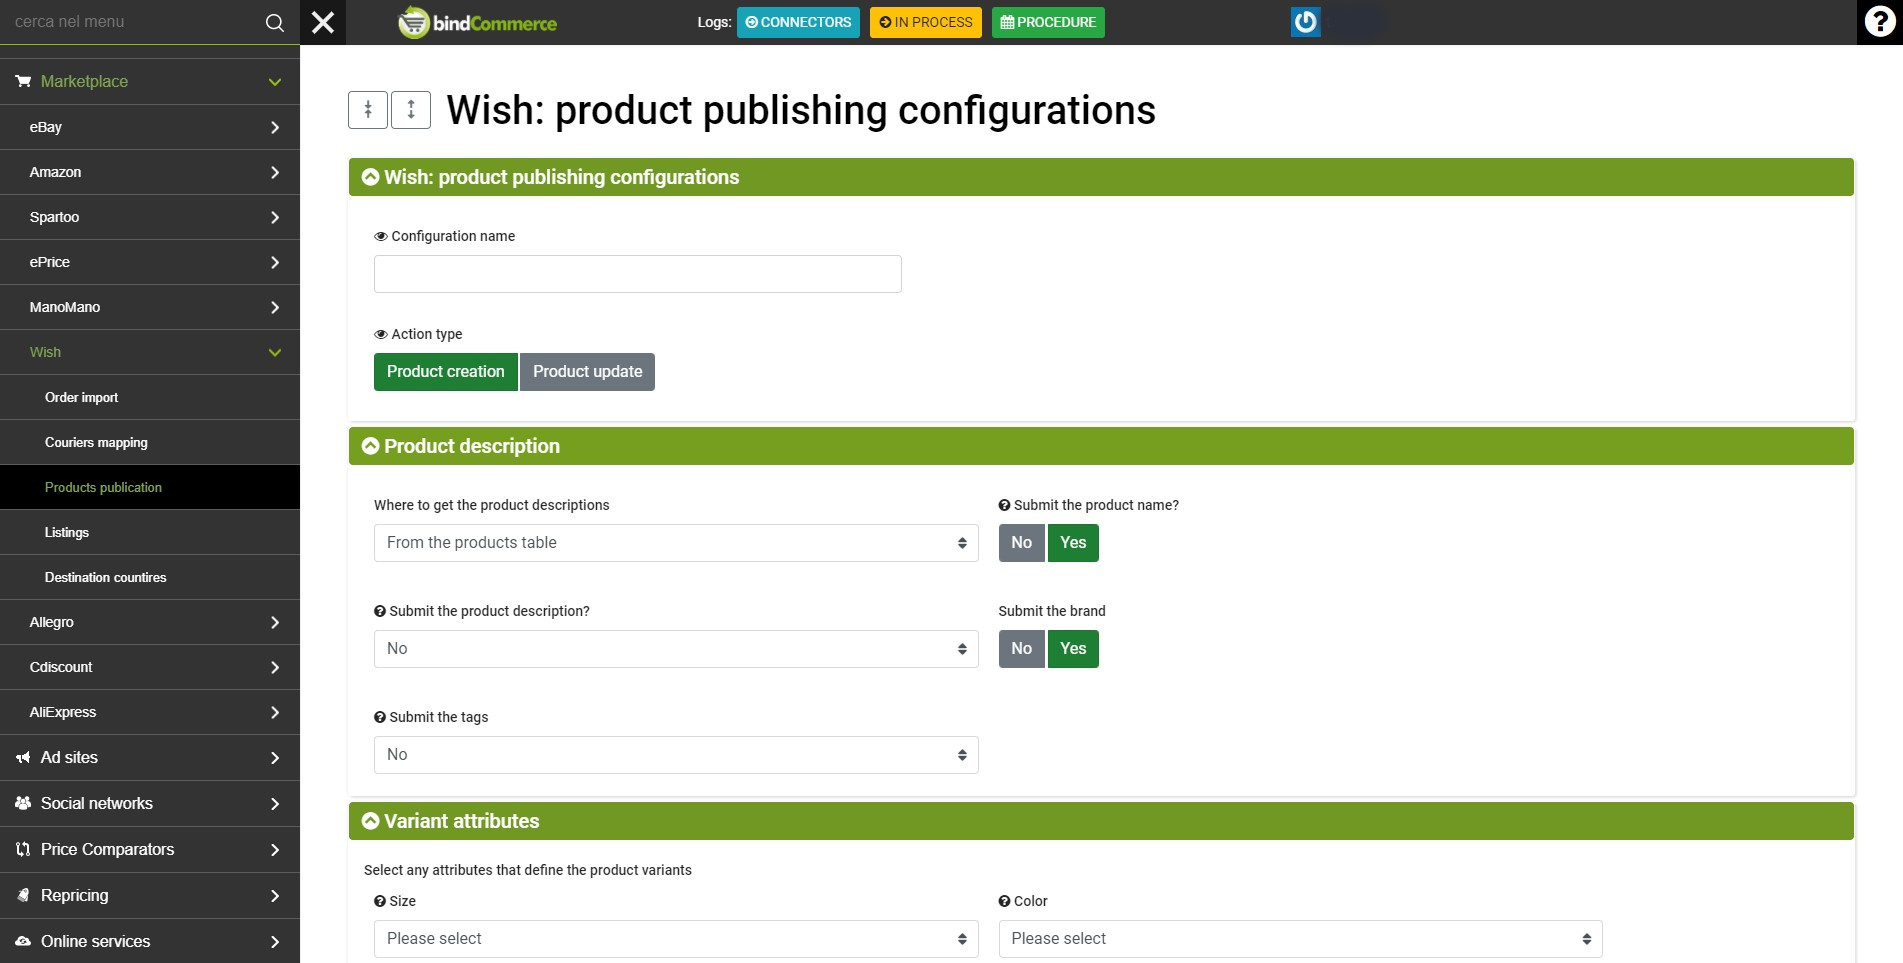
Task: Expand the Social networks menu
Action: [x=150, y=803]
